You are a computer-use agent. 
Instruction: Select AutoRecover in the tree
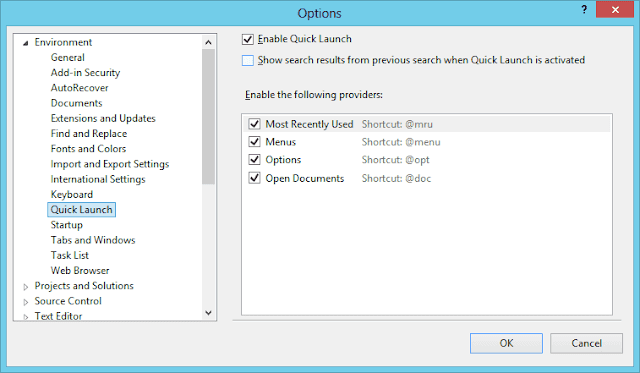(80, 88)
